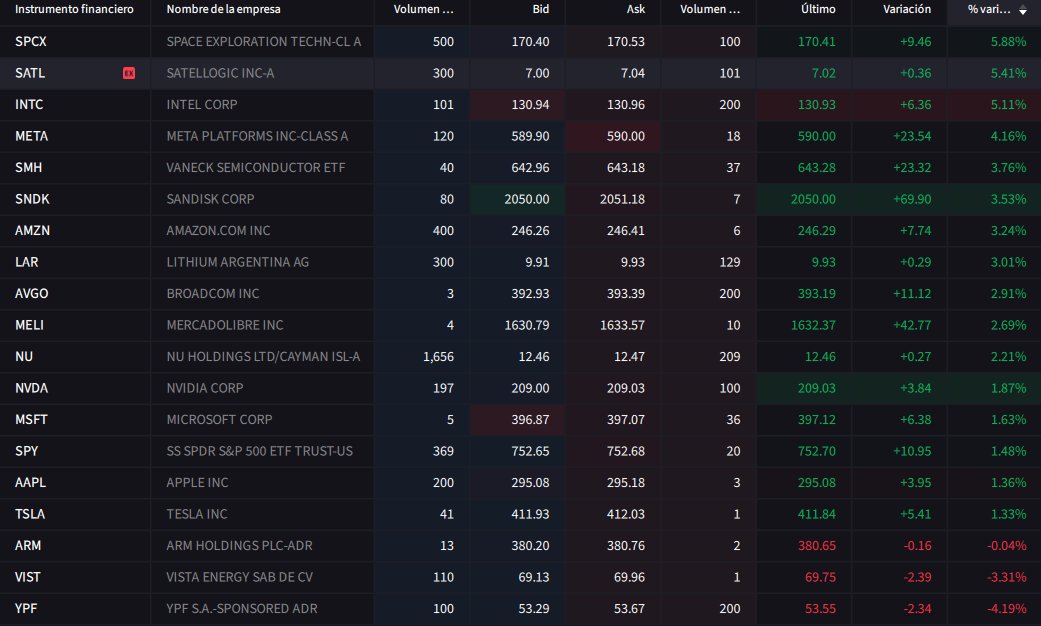Image resolution: width=1041 pixels, height=626 pixels.
Task: Click SANDISK CORP company name
Action: coord(210,199)
